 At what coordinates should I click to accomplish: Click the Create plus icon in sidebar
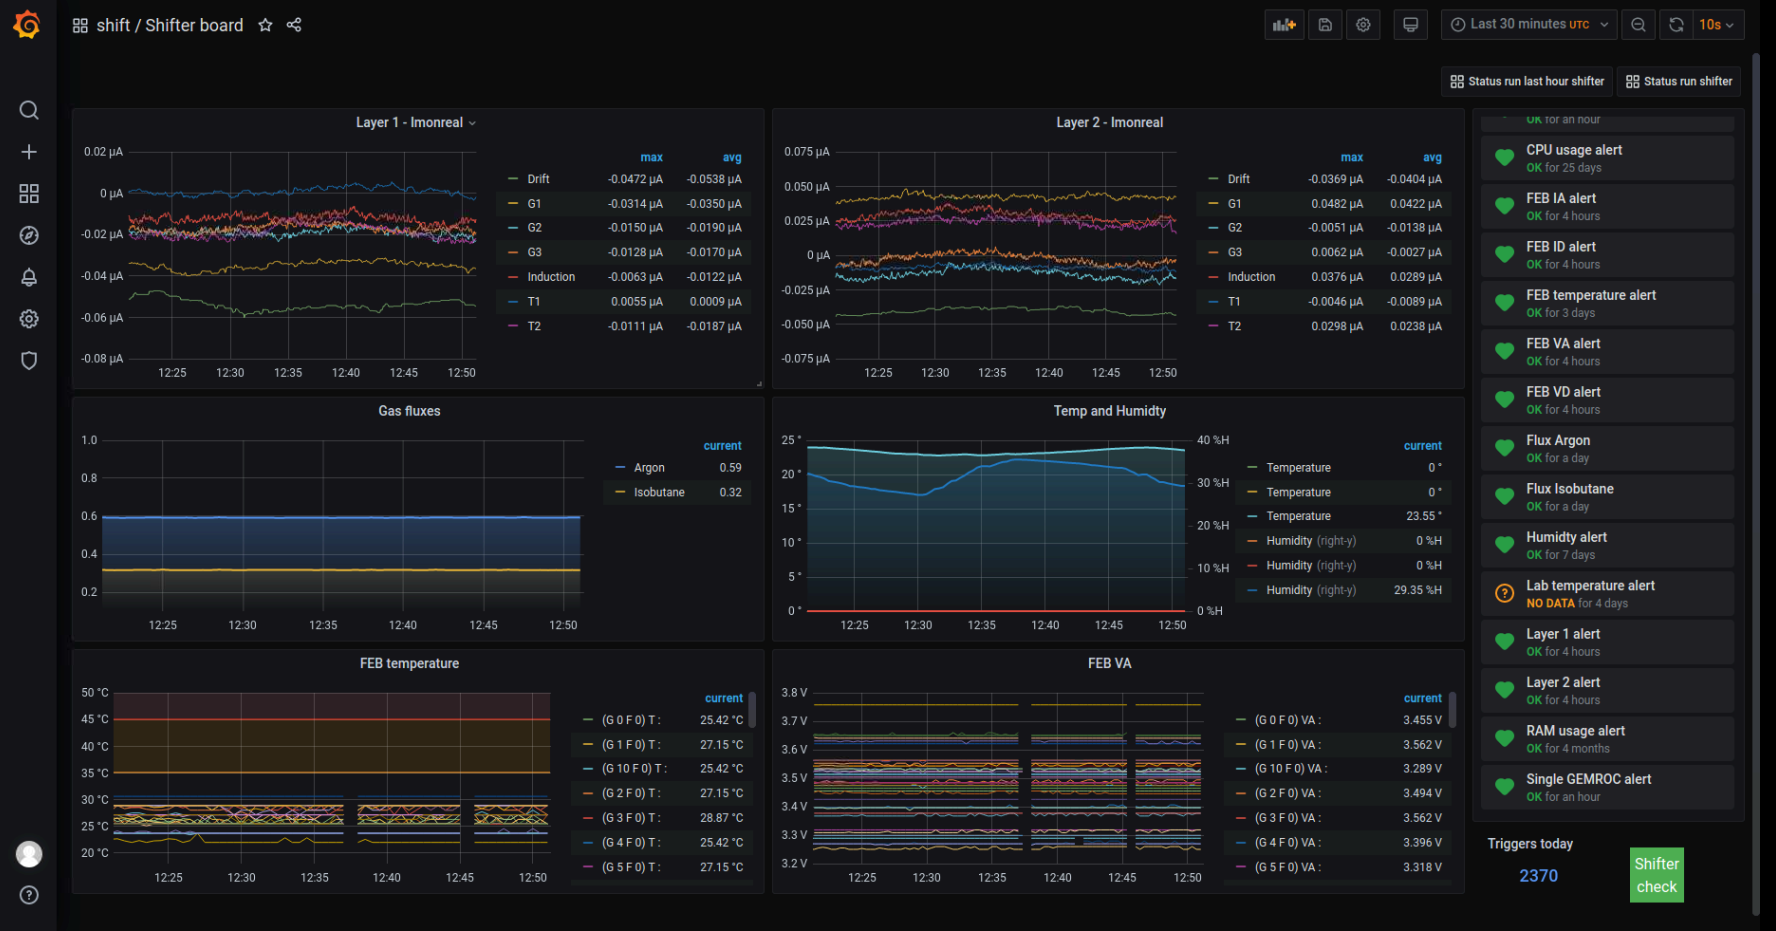coord(29,152)
